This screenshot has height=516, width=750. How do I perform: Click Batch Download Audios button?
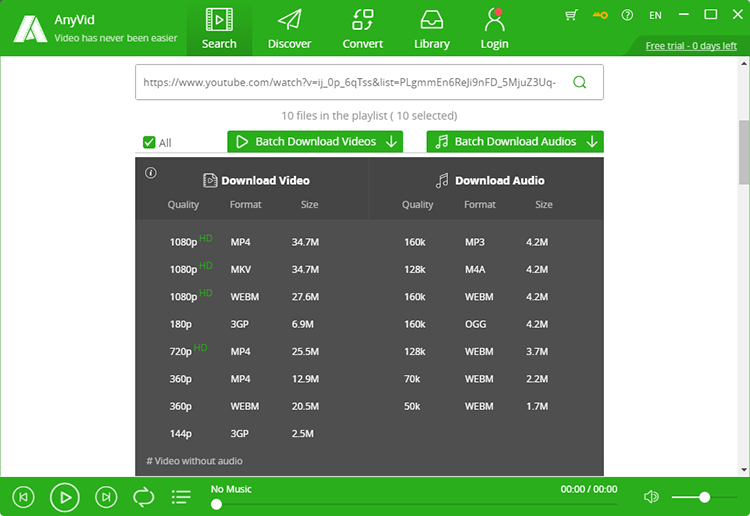click(515, 142)
